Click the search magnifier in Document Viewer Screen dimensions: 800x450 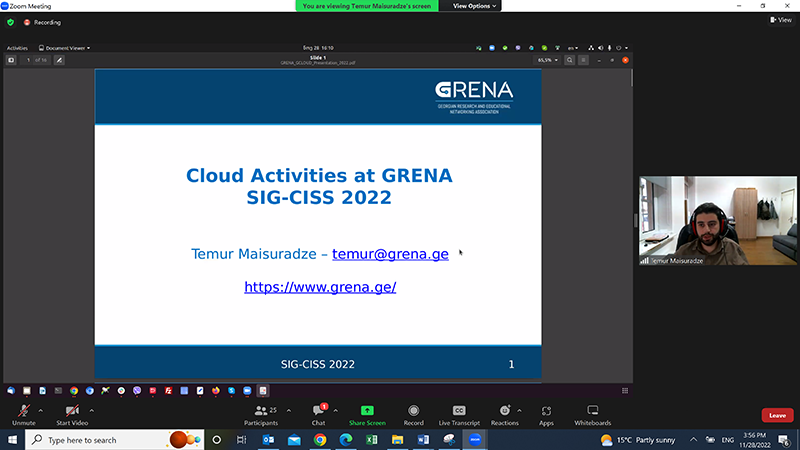(569, 60)
